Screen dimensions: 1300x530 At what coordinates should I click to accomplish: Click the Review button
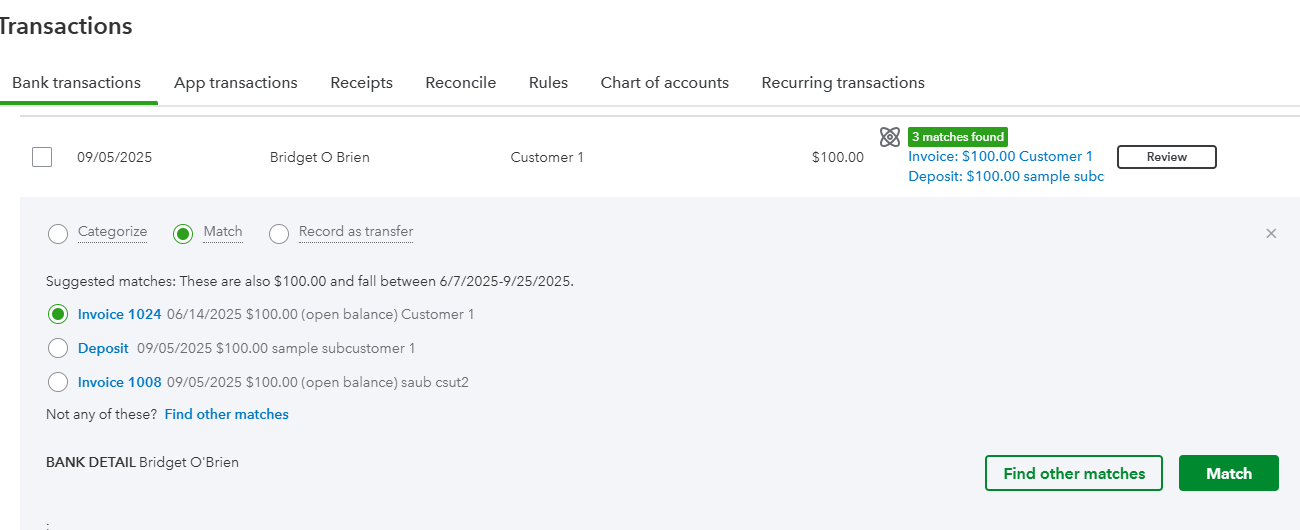point(1166,157)
